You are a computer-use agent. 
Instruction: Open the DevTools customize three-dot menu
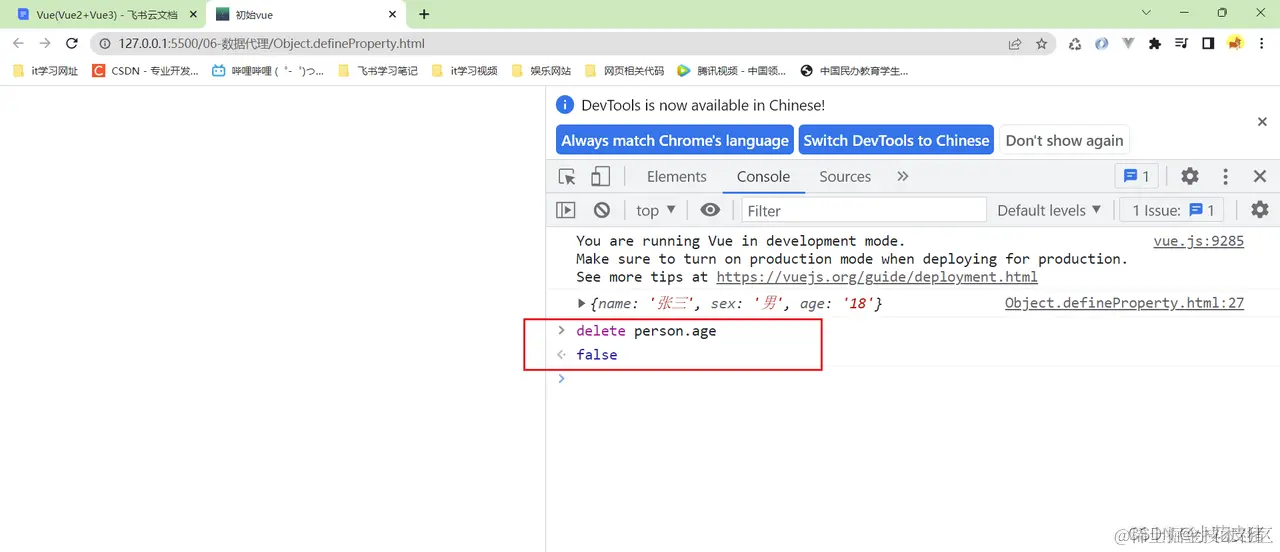click(x=1225, y=176)
